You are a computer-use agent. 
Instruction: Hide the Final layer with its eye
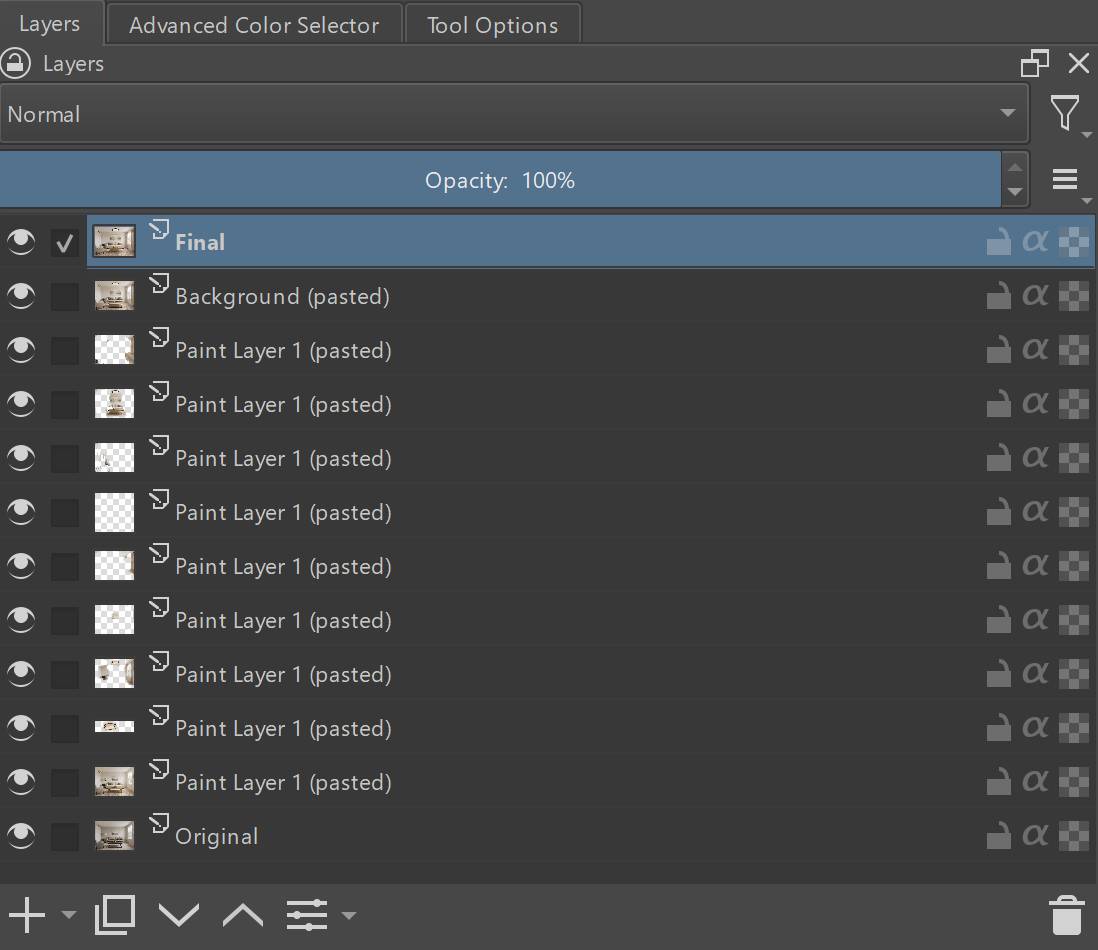click(x=21, y=242)
